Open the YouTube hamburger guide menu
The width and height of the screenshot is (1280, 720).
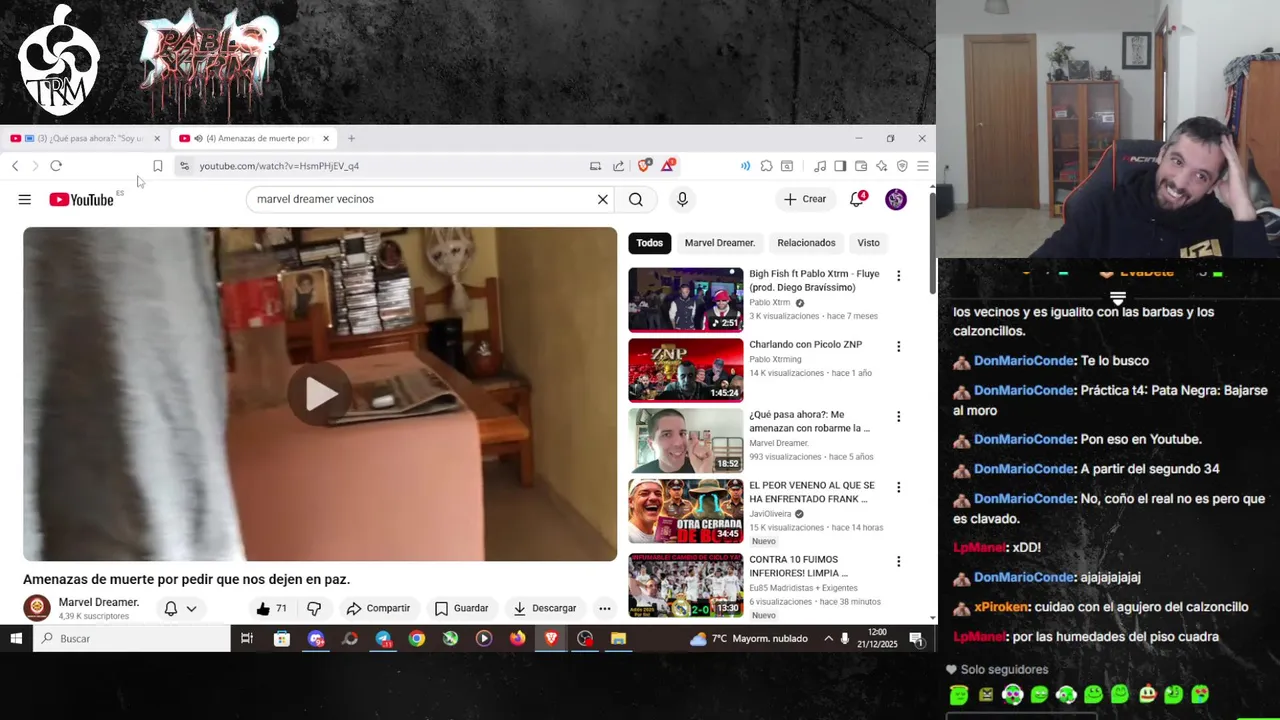coord(24,199)
